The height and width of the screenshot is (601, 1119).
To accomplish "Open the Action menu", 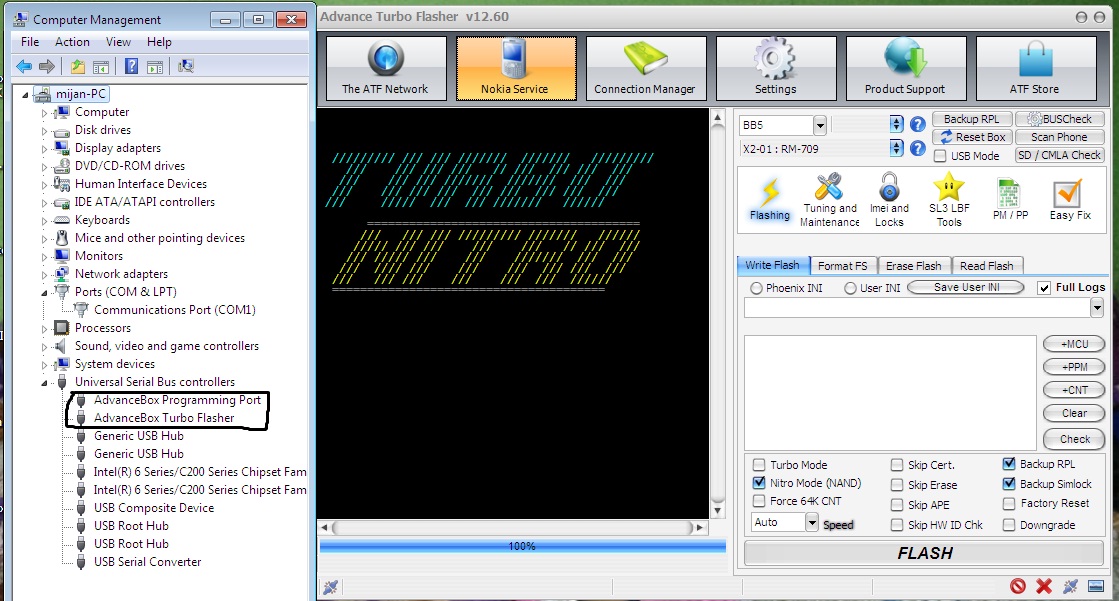I will tap(73, 42).
